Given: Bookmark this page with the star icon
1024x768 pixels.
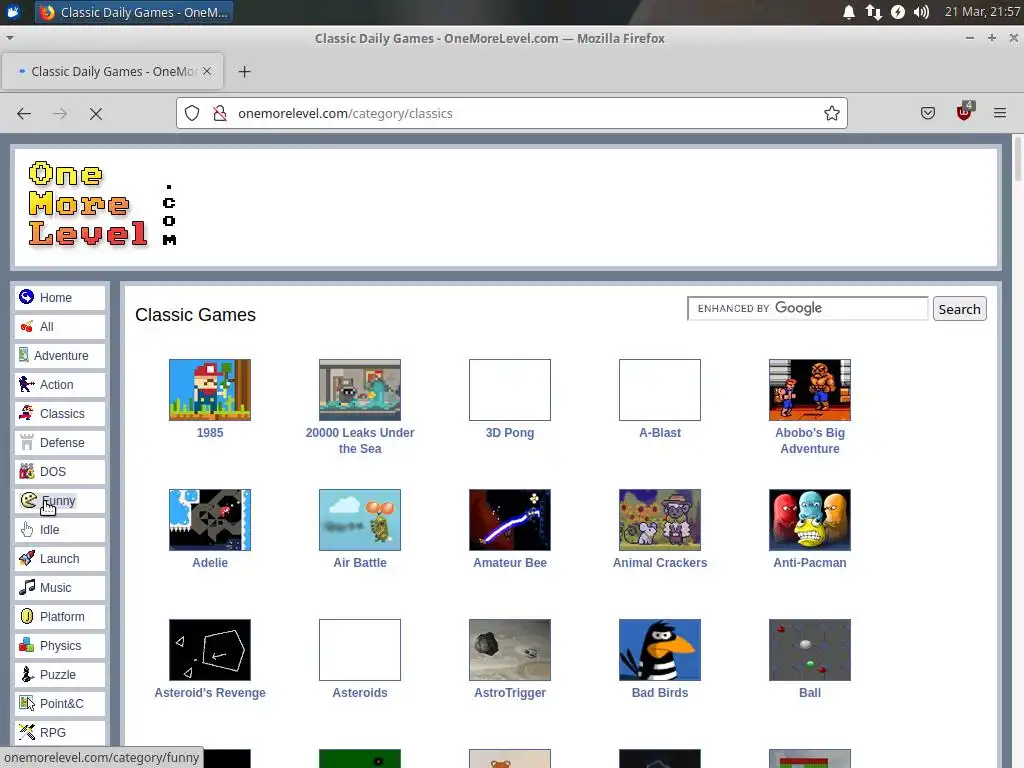Looking at the screenshot, I should click(x=831, y=113).
